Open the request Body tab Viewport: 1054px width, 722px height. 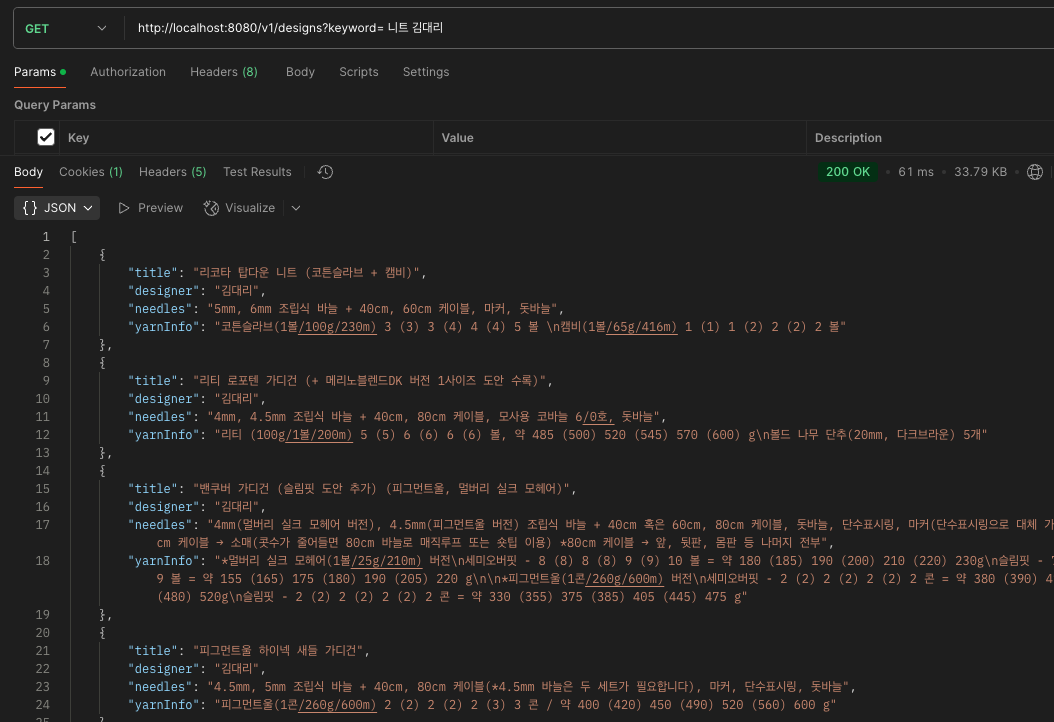pos(300,72)
